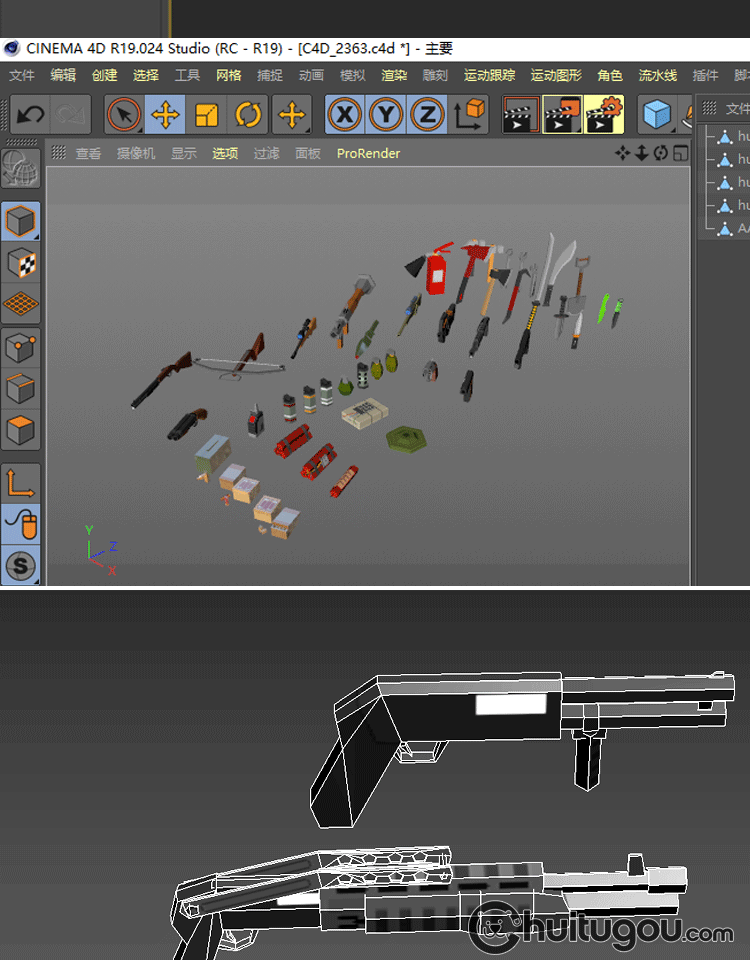Open the 渲染 menu

click(x=394, y=75)
